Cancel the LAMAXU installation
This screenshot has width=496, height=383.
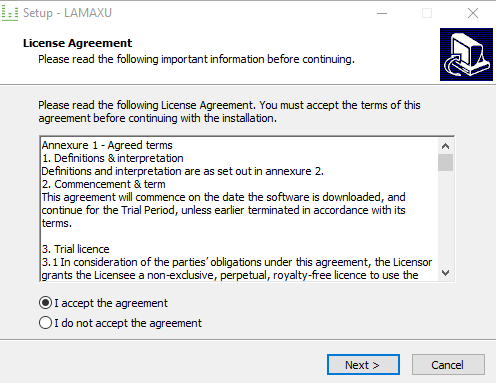(x=448, y=365)
